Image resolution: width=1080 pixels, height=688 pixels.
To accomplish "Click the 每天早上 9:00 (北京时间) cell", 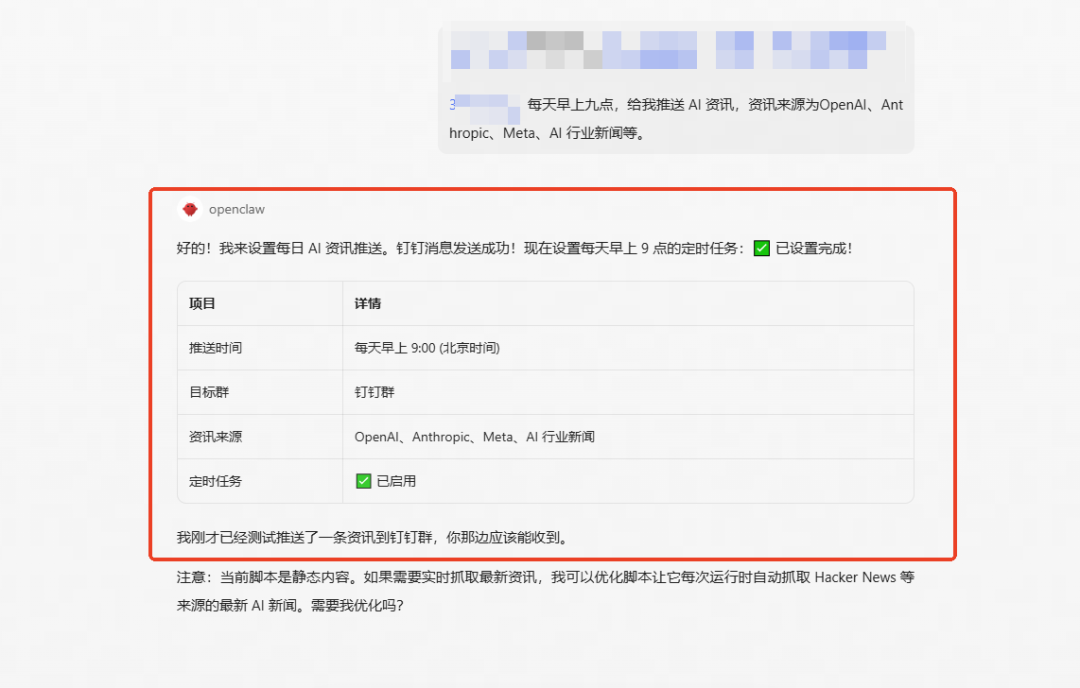I will 628,348.
